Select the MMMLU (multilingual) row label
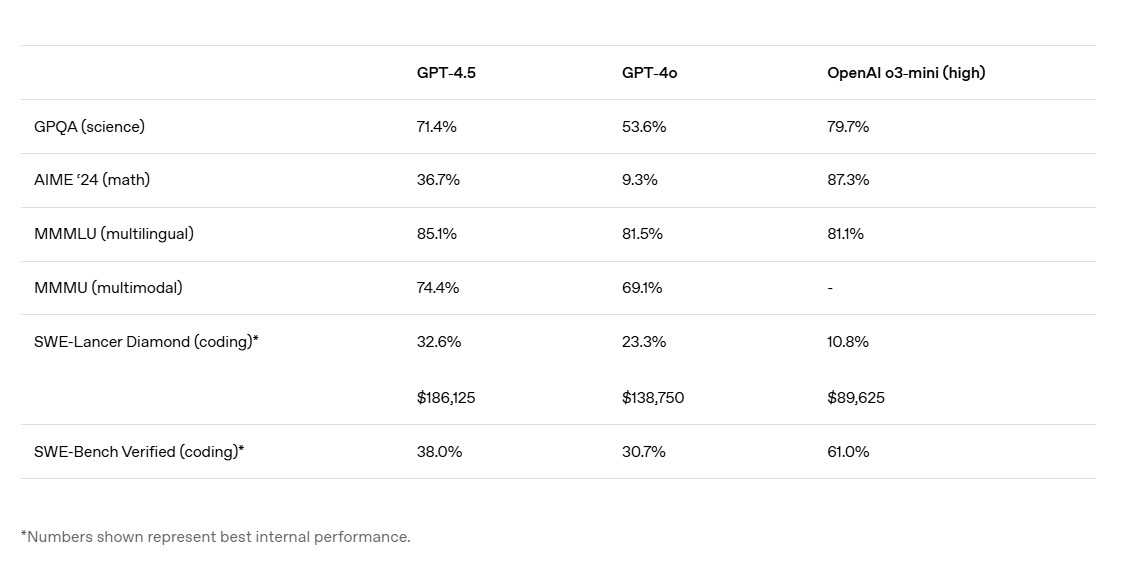1126x577 pixels. click(x=114, y=234)
